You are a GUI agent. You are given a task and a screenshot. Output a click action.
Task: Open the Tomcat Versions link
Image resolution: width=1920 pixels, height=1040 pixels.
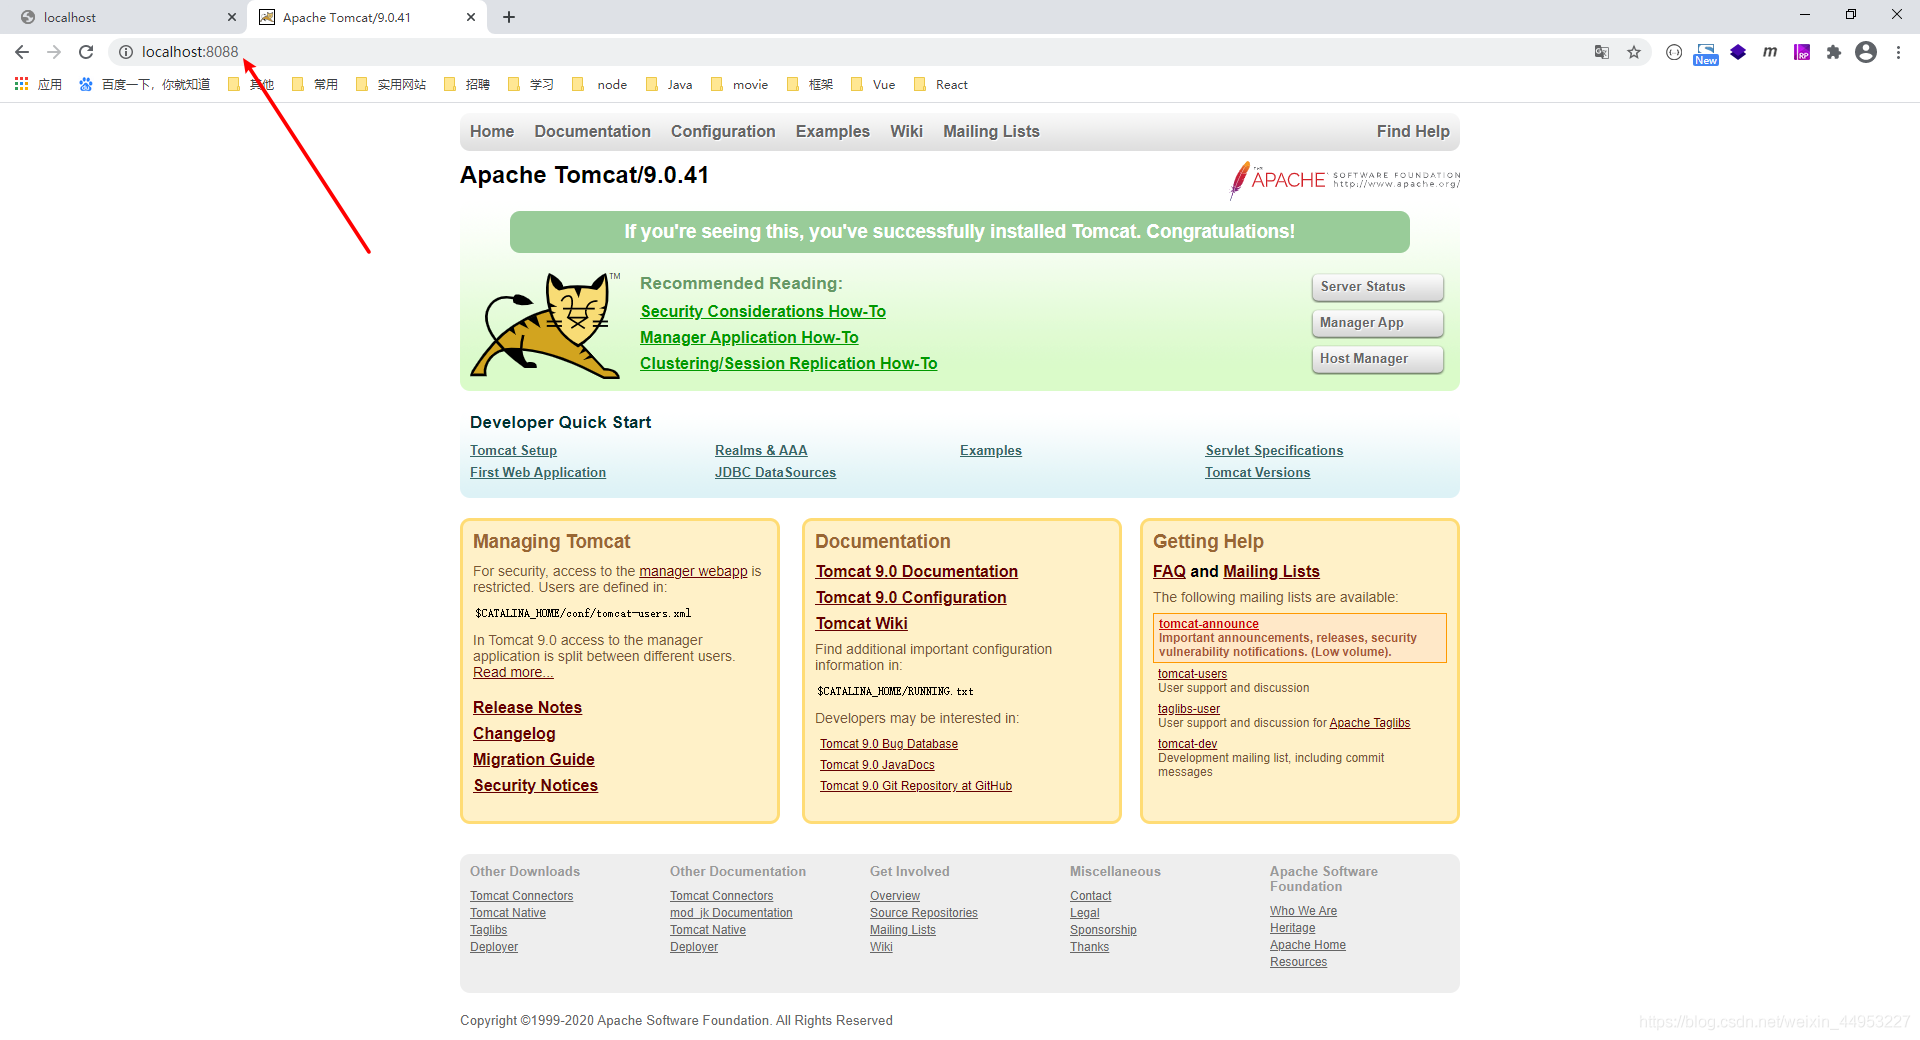tap(1257, 473)
